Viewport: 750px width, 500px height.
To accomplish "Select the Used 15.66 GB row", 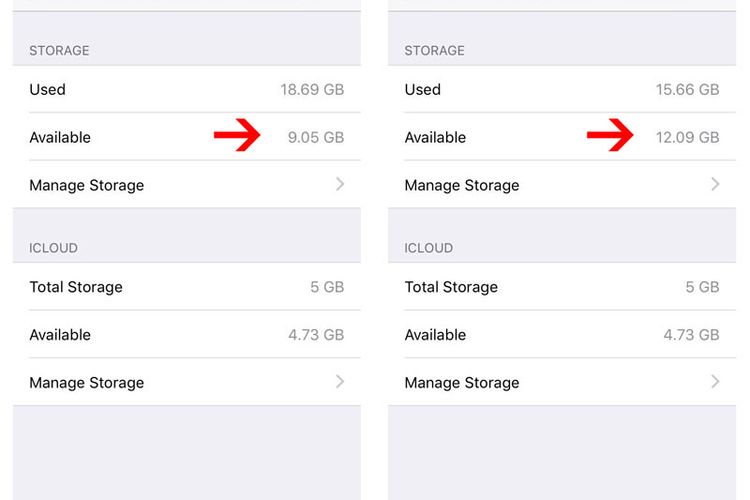I will [x=562, y=89].
